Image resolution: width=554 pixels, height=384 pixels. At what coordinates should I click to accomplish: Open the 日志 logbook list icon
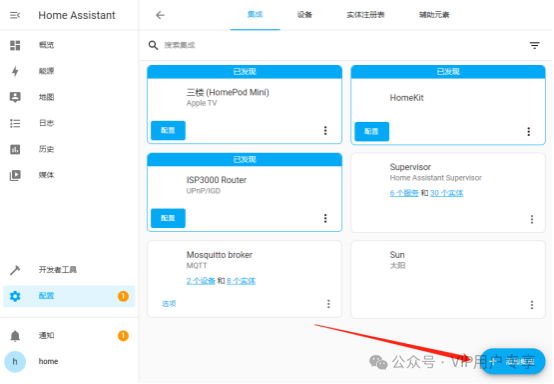click(15, 123)
